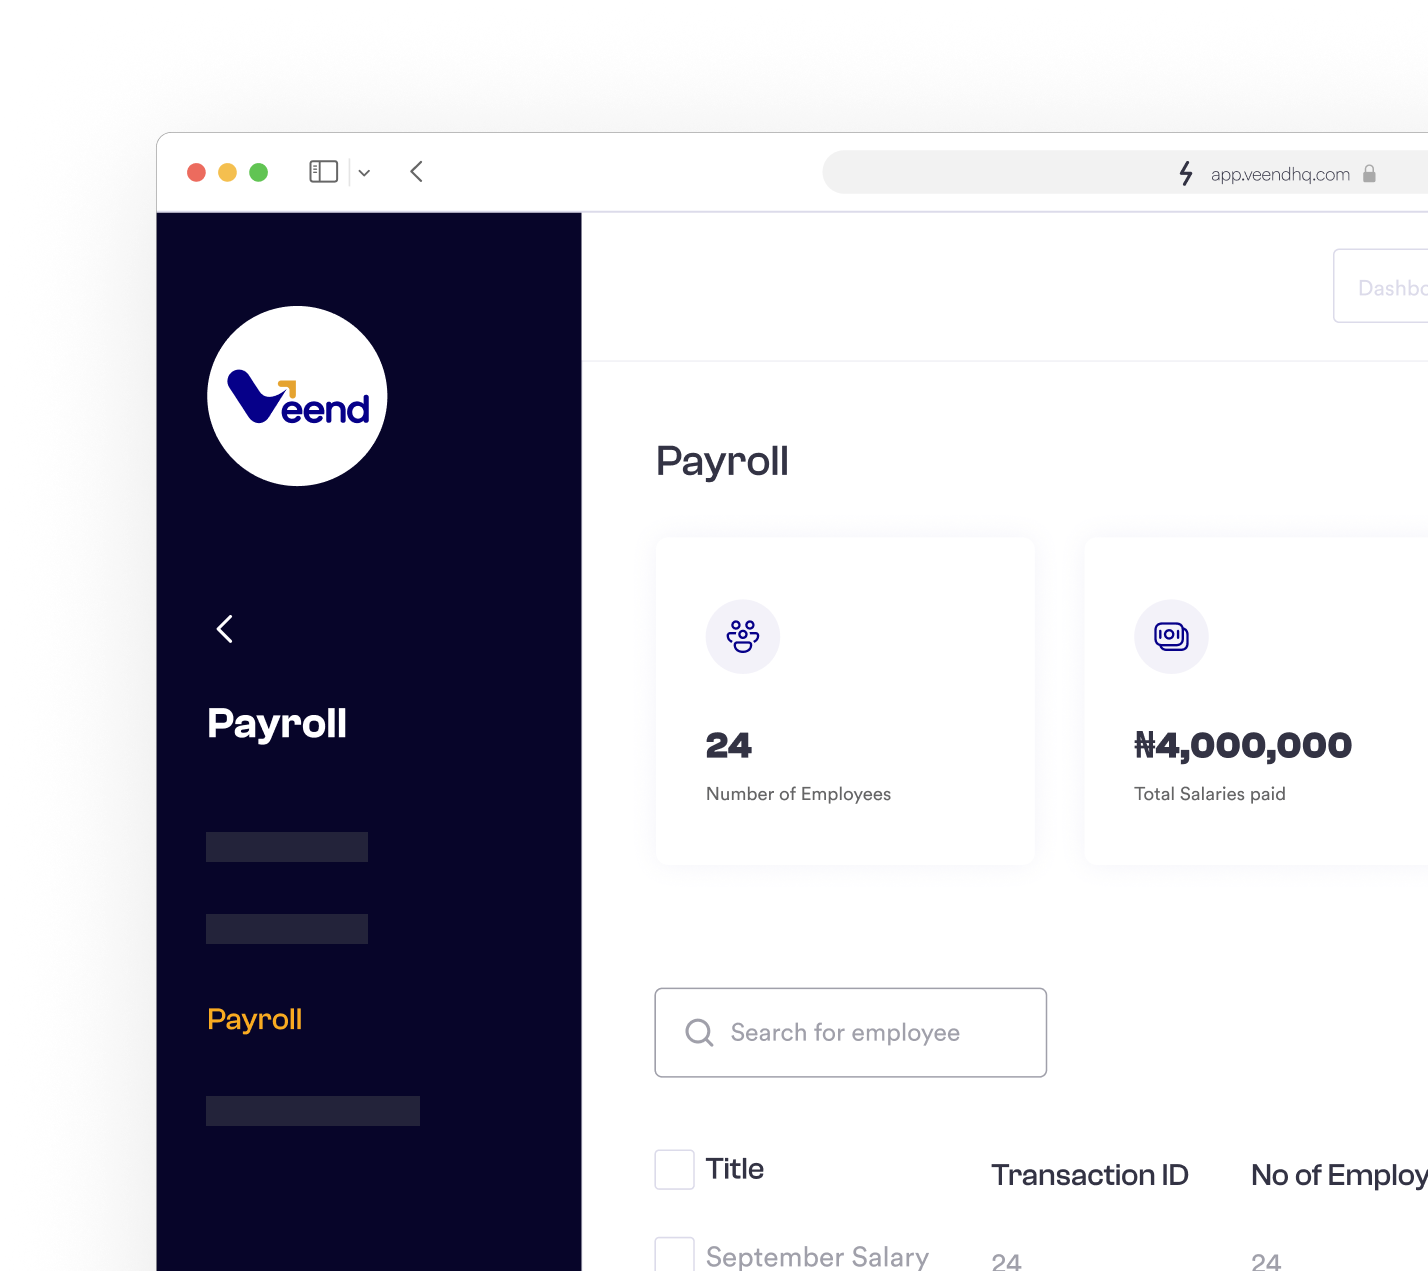
Task: Click the browser back arrow
Action: pyautogui.click(x=417, y=172)
